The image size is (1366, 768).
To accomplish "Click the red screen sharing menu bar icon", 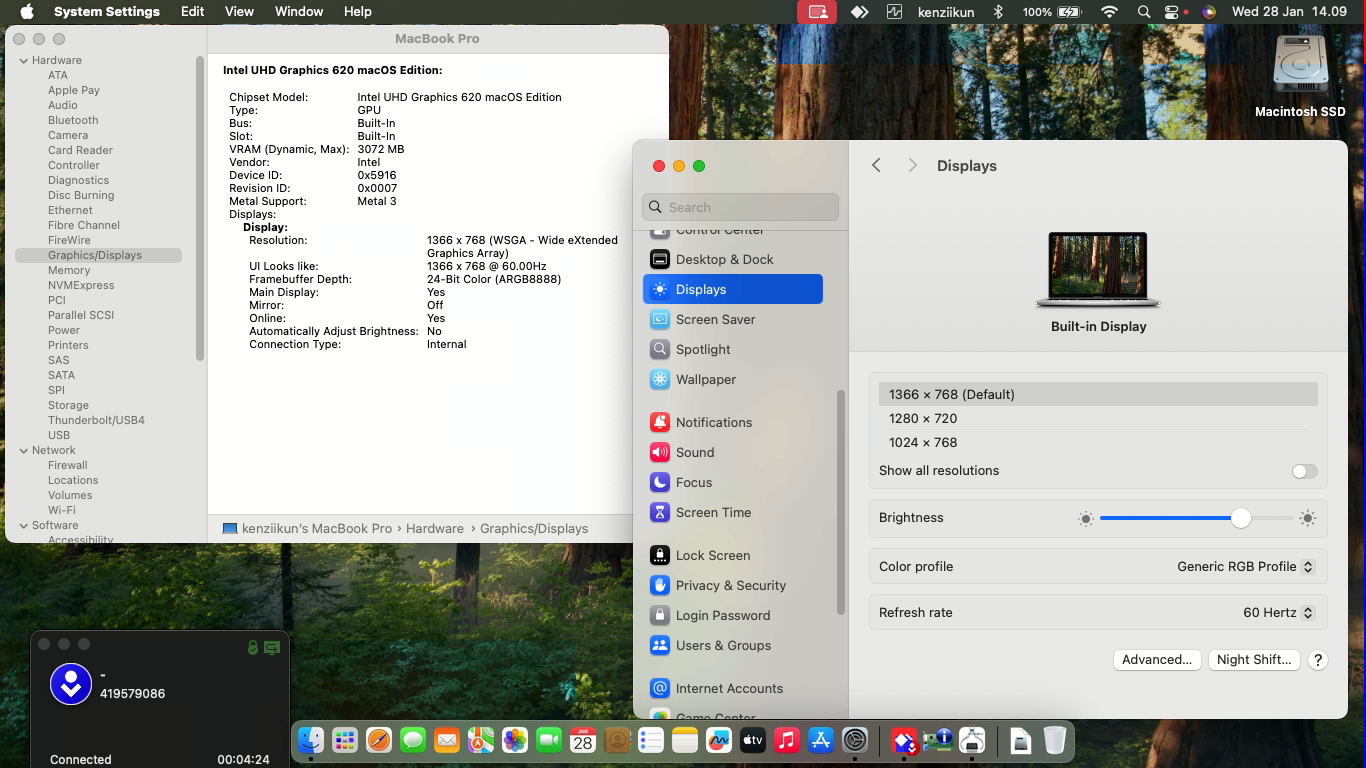I will [818, 12].
